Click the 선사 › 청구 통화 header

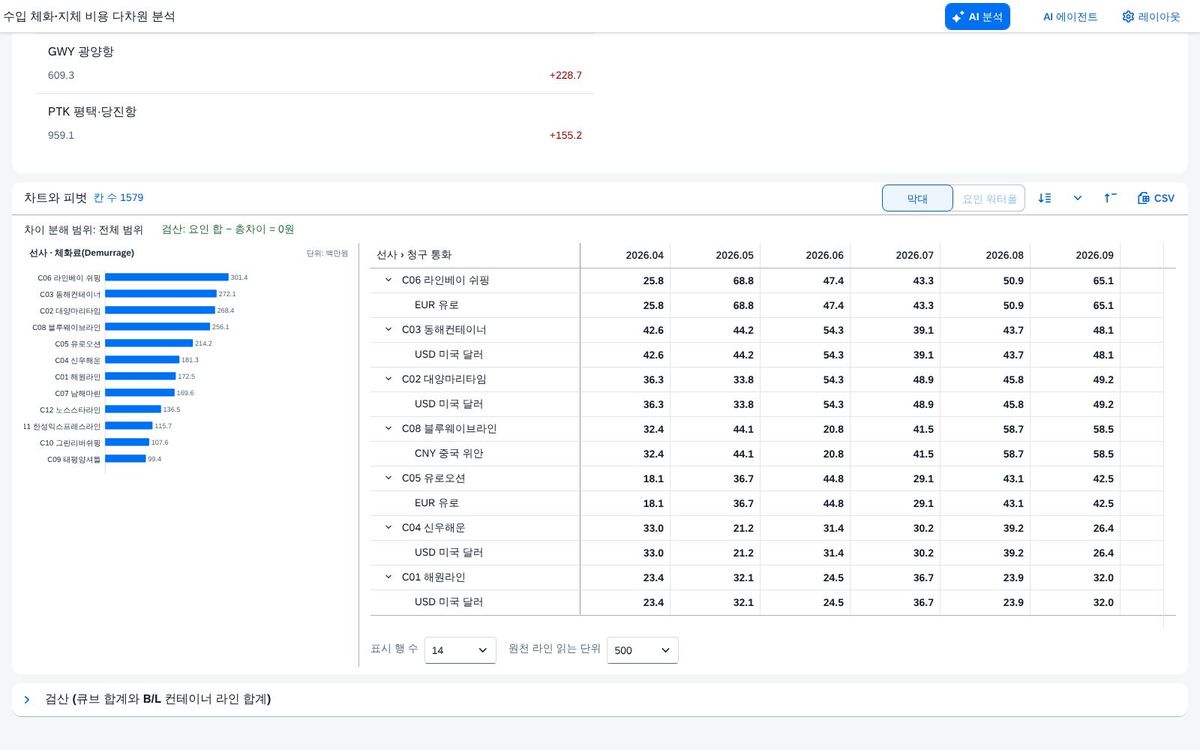pos(475,255)
